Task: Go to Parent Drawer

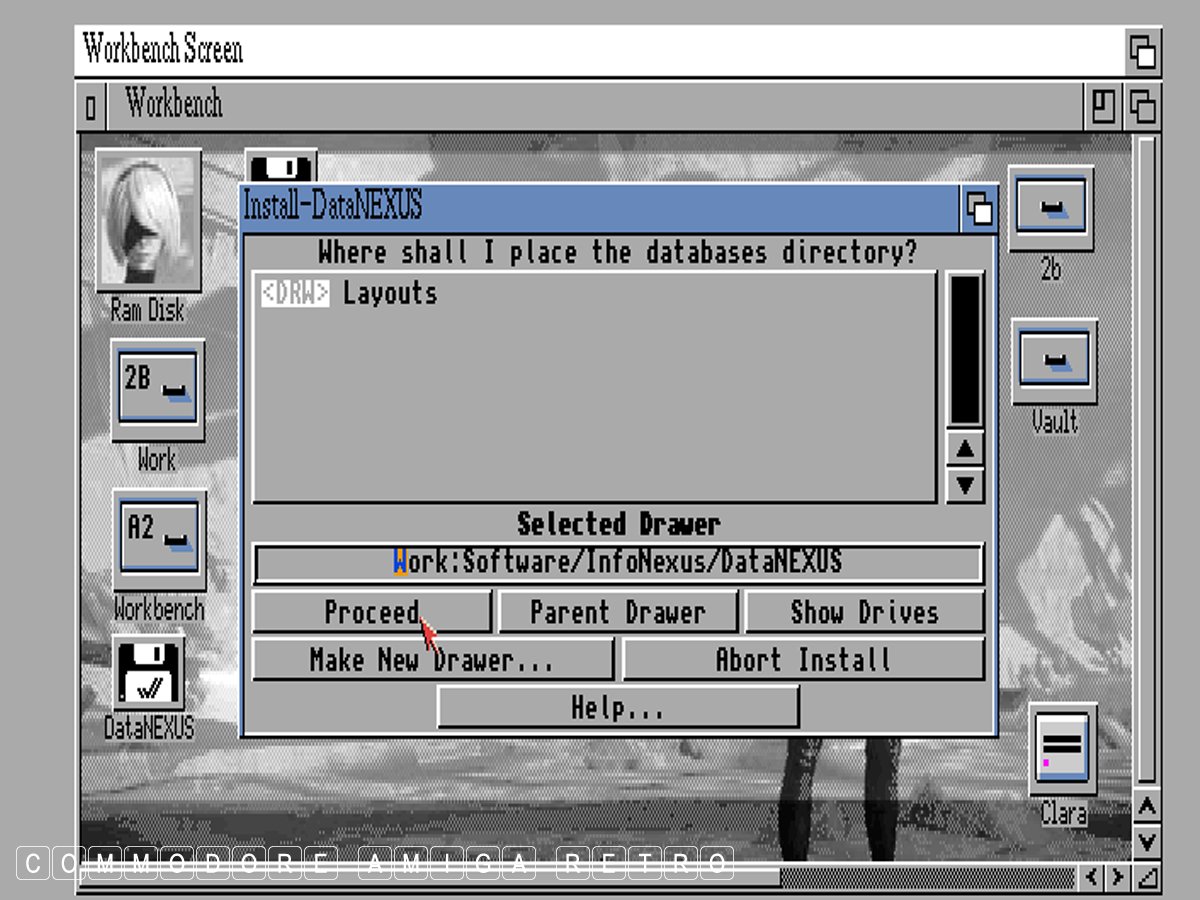Action: coord(617,612)
